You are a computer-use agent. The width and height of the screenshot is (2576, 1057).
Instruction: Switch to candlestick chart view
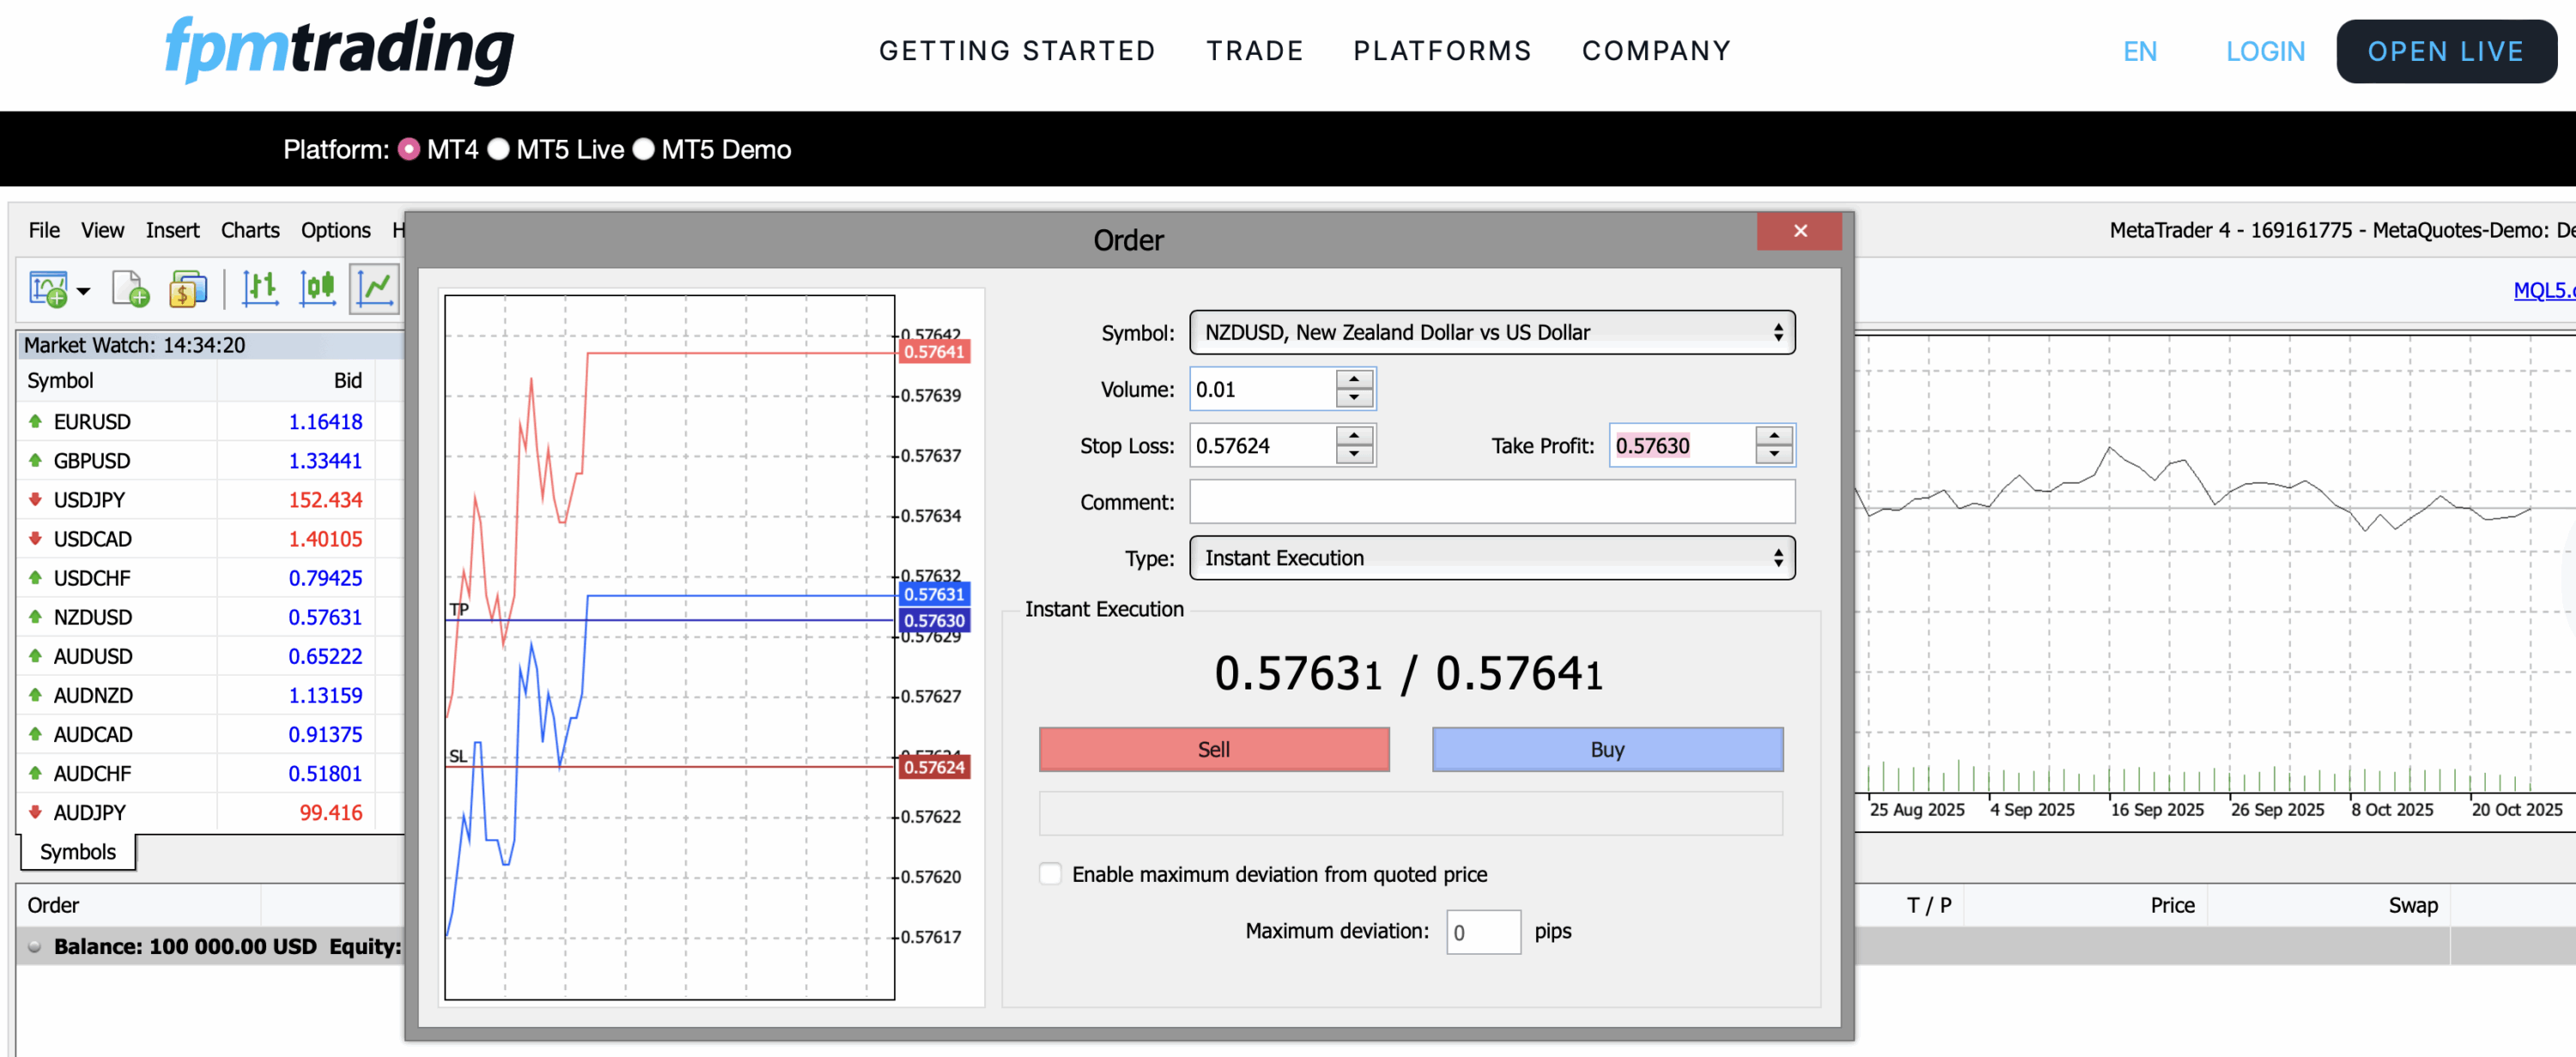pyautogui.click(x=317, y=289)
